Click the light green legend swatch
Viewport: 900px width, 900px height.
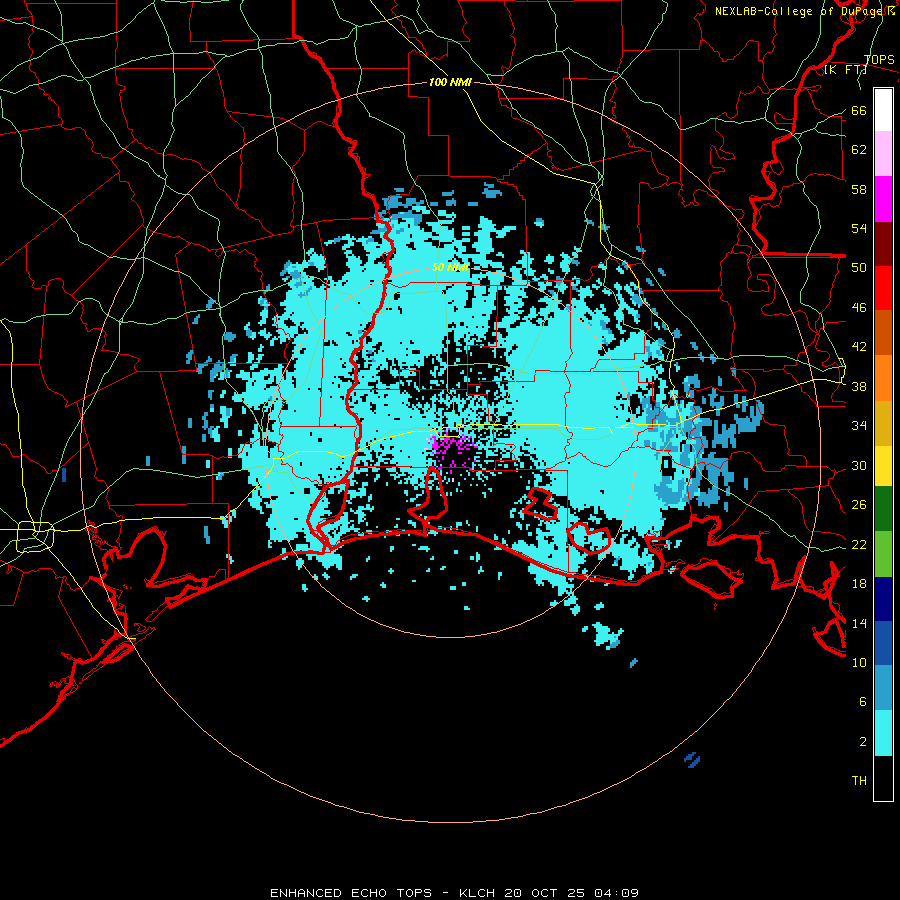[x=883, y=554]
